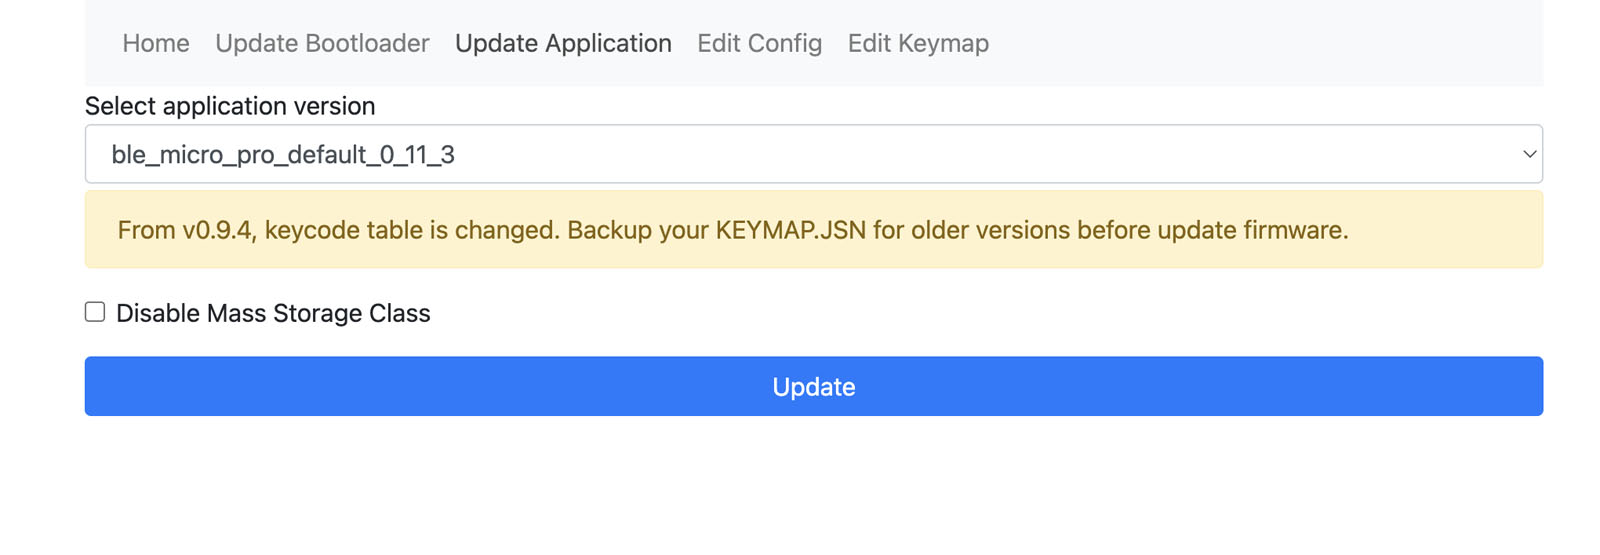Select the Update Application nav item
The image size is (1600, 555).
[563, 43]
